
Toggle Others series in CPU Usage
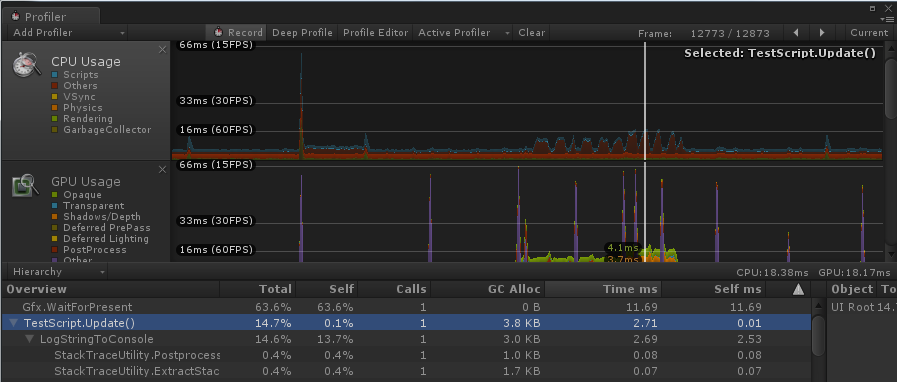[x=55, y=86]
